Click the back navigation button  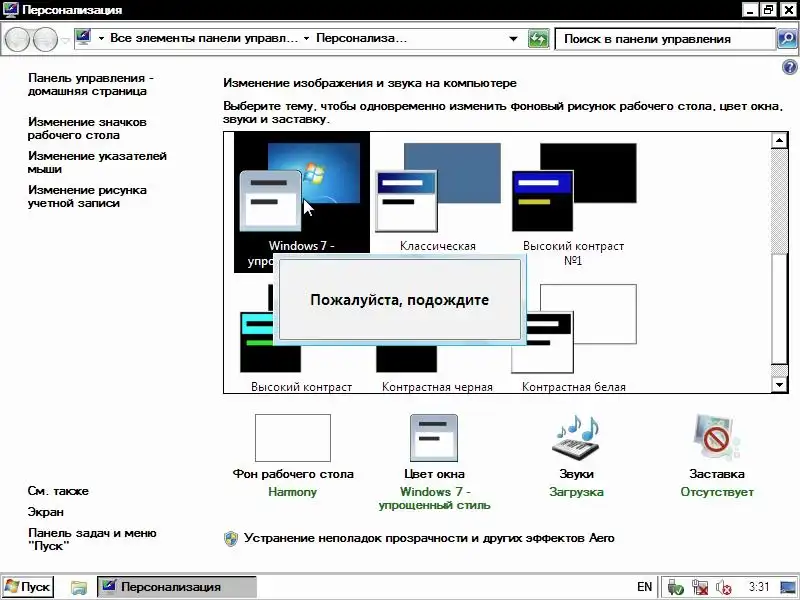coord(17,39)
